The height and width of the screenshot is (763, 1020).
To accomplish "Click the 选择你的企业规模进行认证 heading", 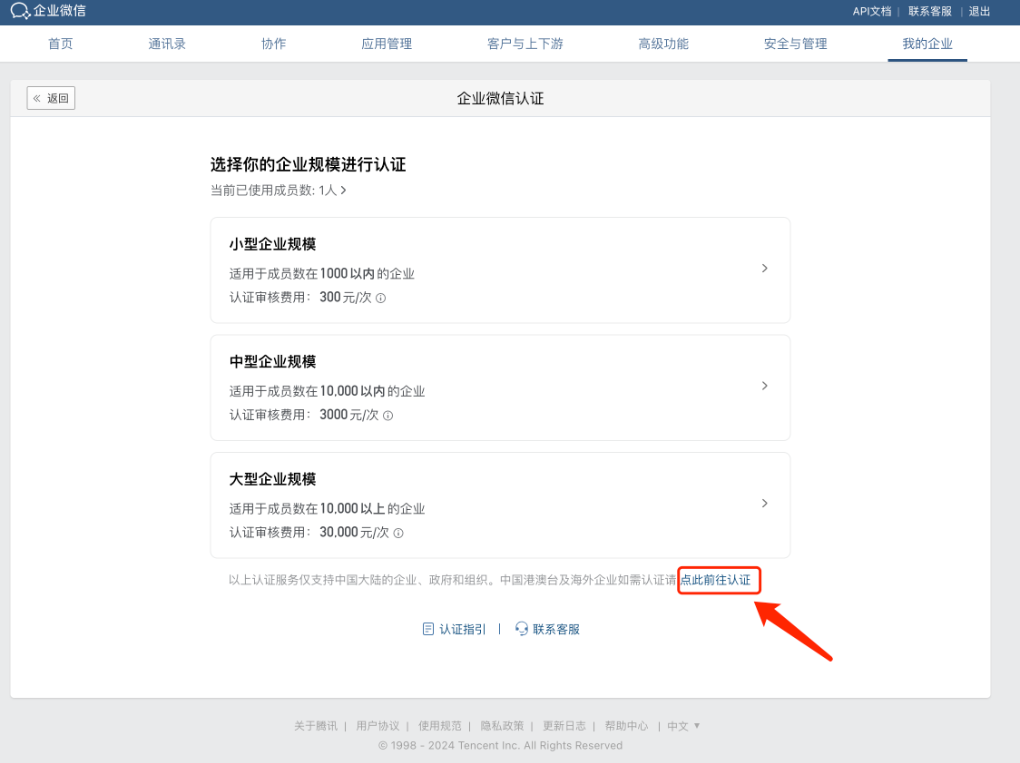I will pos(308,165).
